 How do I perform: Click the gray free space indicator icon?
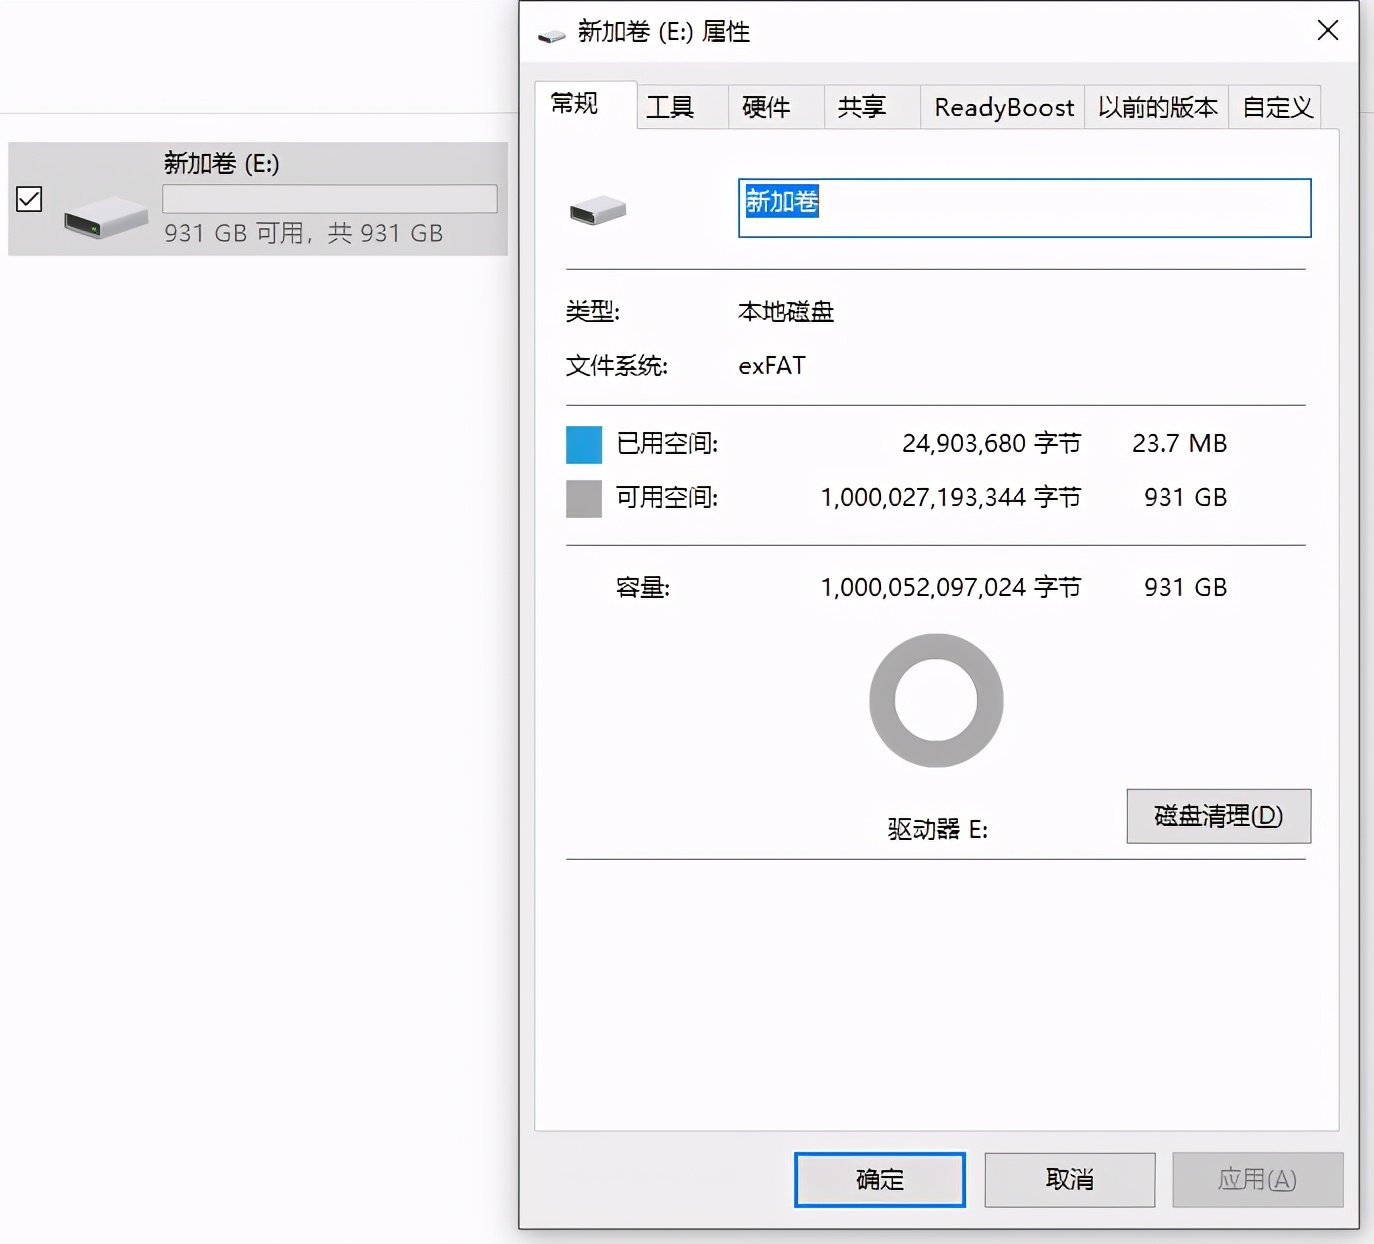(583, 497)
